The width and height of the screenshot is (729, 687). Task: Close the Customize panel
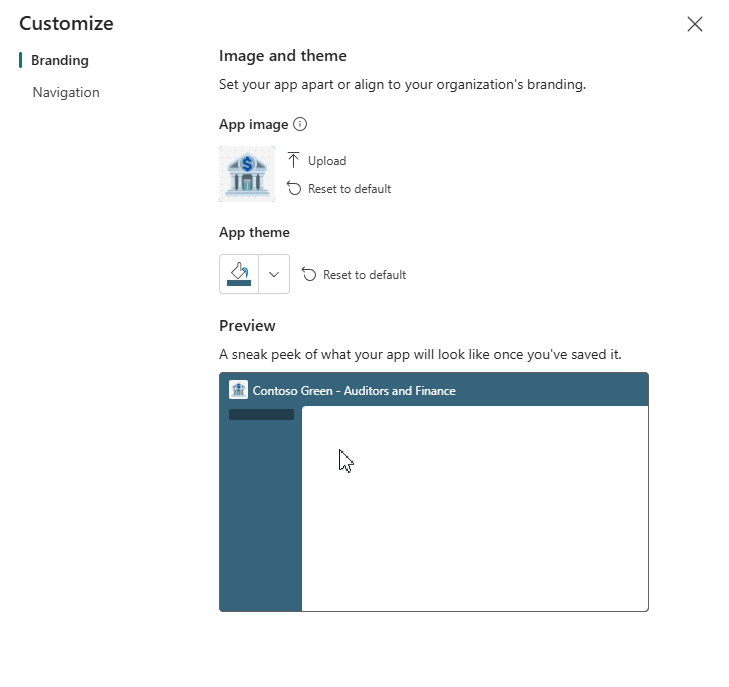click(x=695, y=24)
